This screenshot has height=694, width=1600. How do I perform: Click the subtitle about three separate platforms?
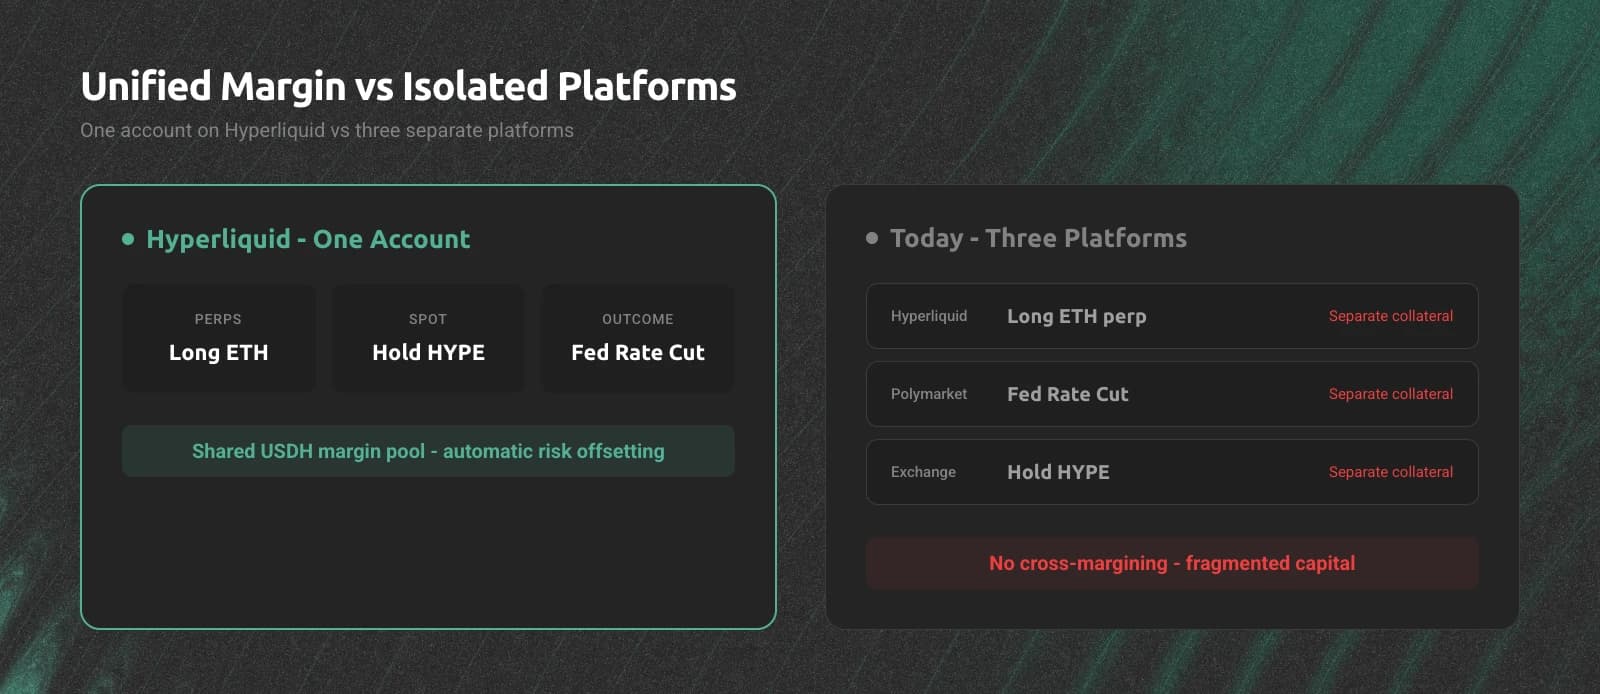click(x=327, y=130)
